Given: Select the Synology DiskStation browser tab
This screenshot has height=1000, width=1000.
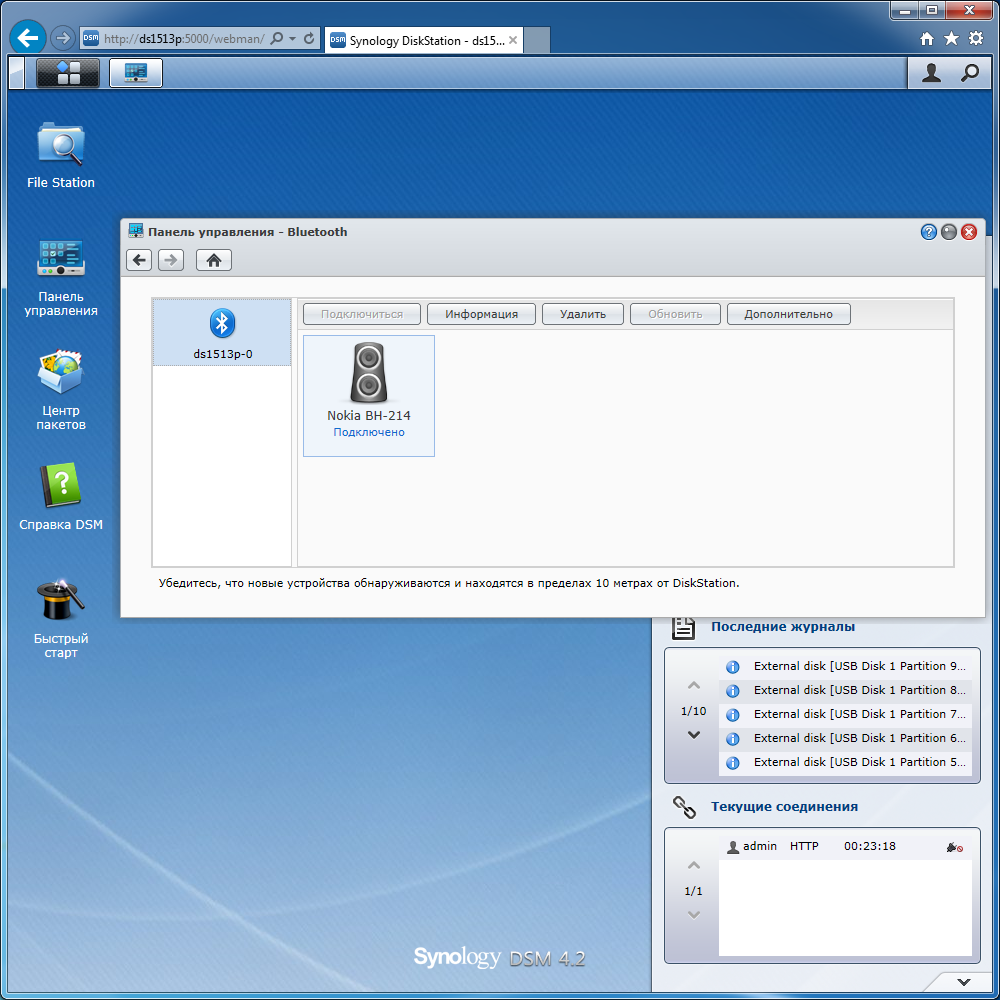Looking at the screenshot, I should (x=423, y=40).
